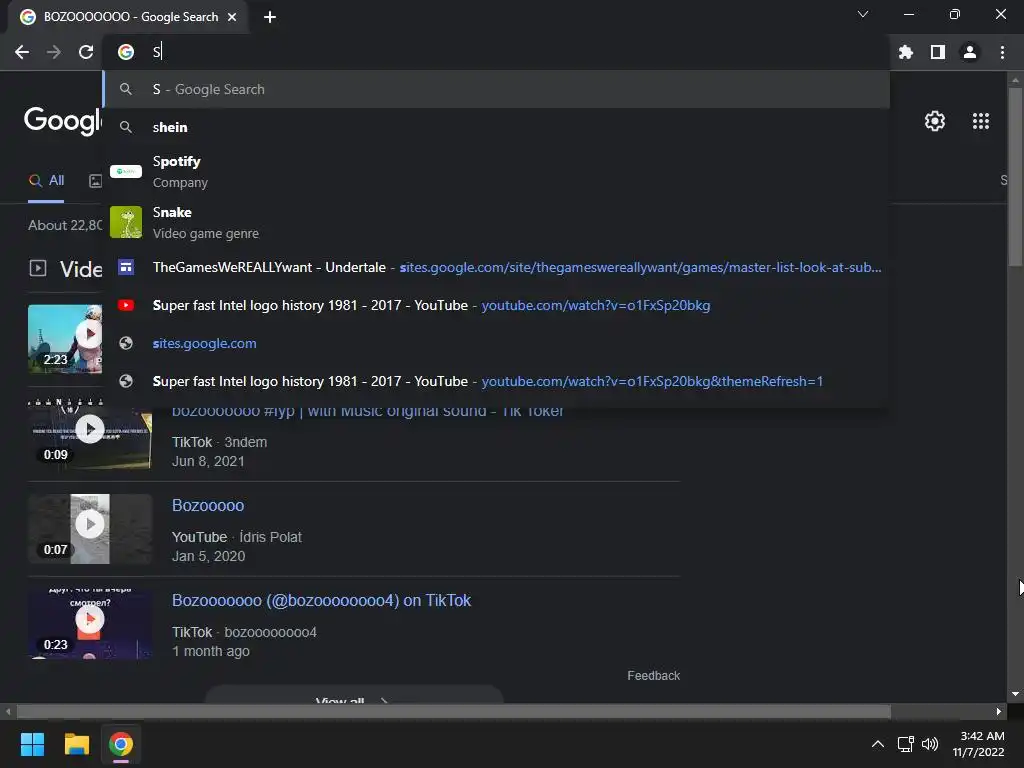Open the clock showing 3:42 AM

click(x=978, y=744)
